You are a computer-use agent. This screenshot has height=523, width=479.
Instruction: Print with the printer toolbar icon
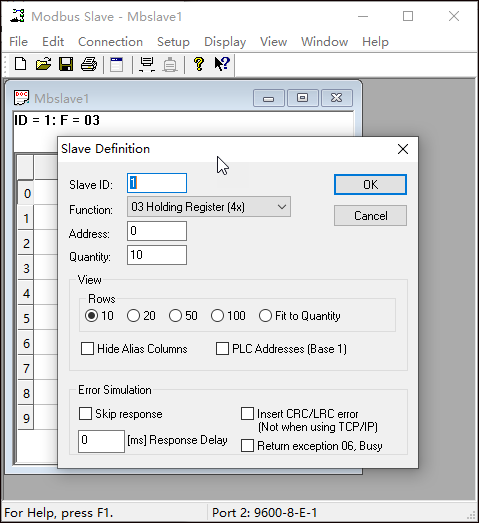tap(89, 64)
